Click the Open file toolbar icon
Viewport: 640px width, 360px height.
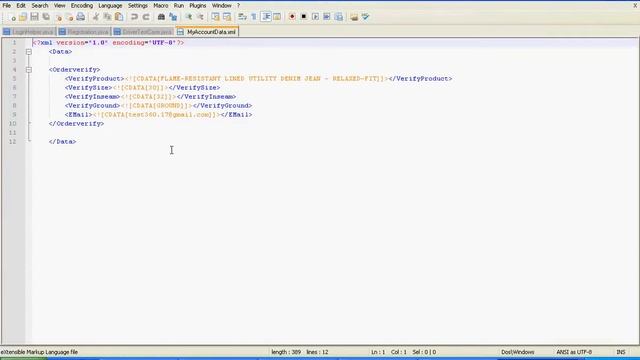click(23, 17)
